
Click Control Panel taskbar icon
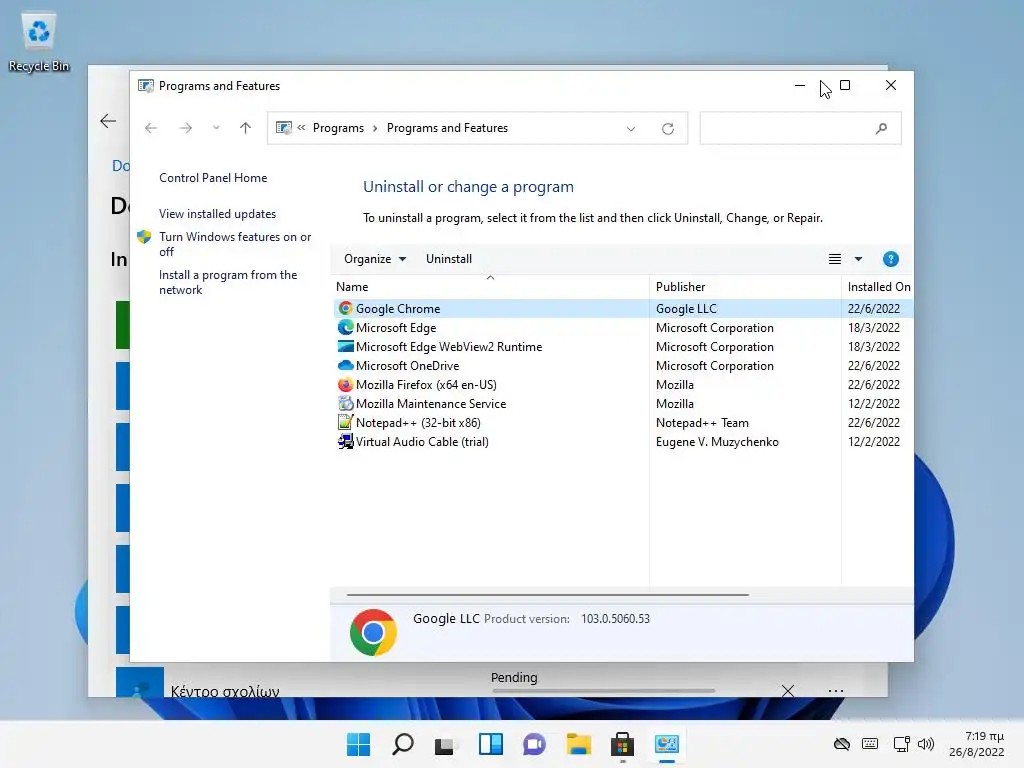[x=667, y=744]
